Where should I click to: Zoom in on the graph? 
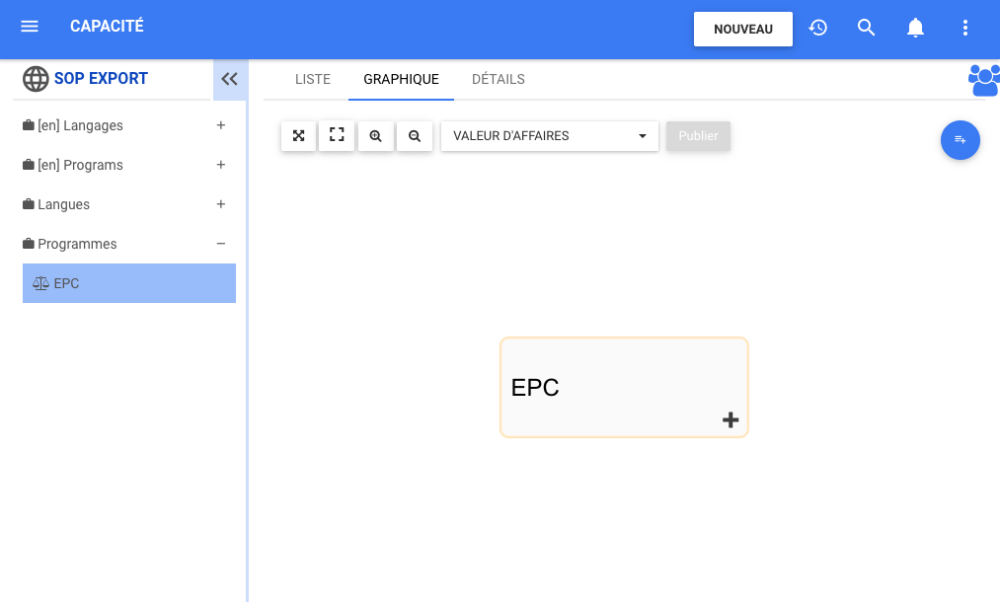(376, 136)
